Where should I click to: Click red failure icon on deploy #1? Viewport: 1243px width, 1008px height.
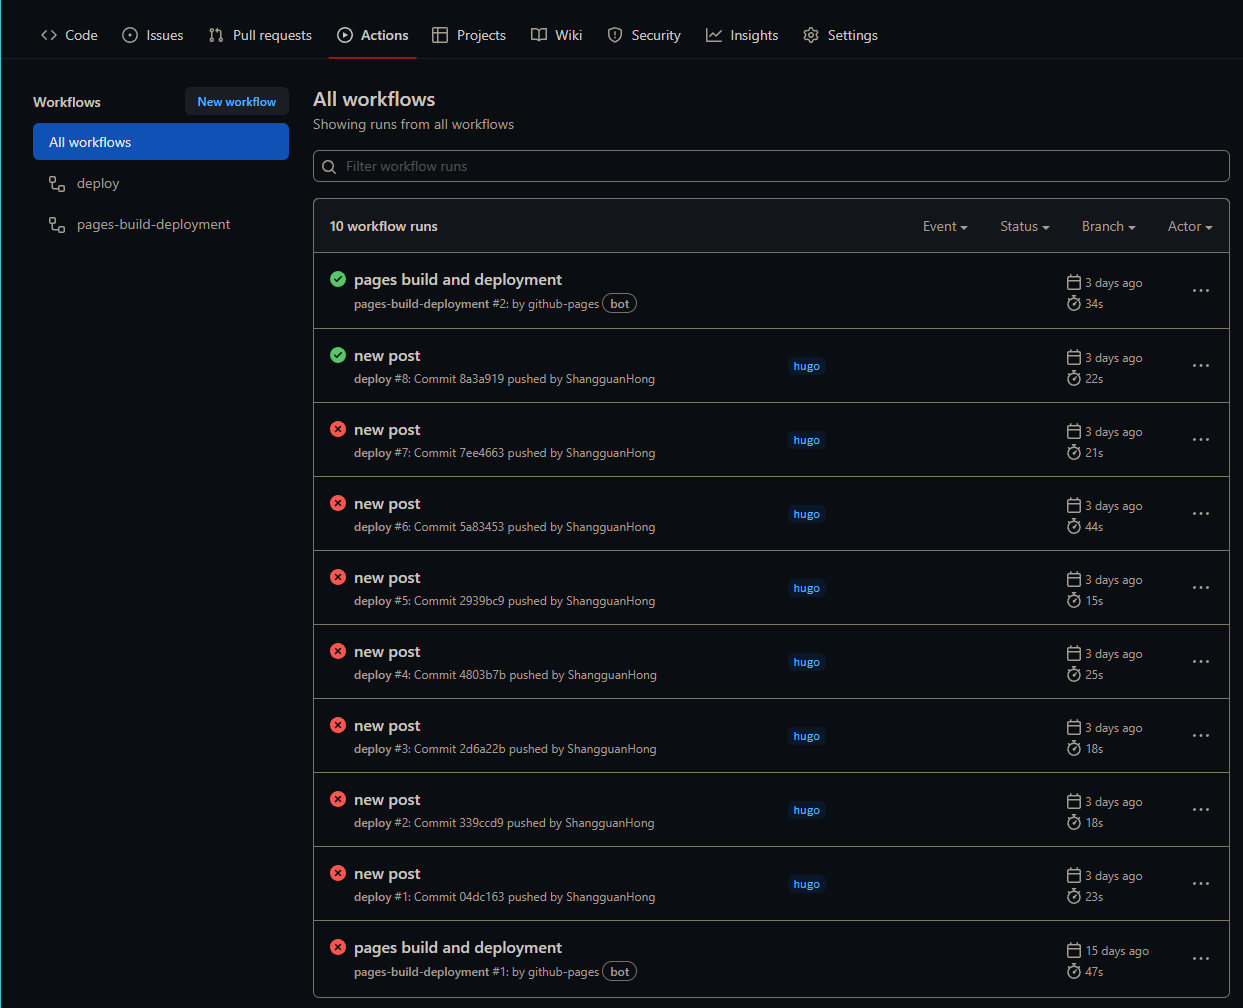click(x=338, y=873)
